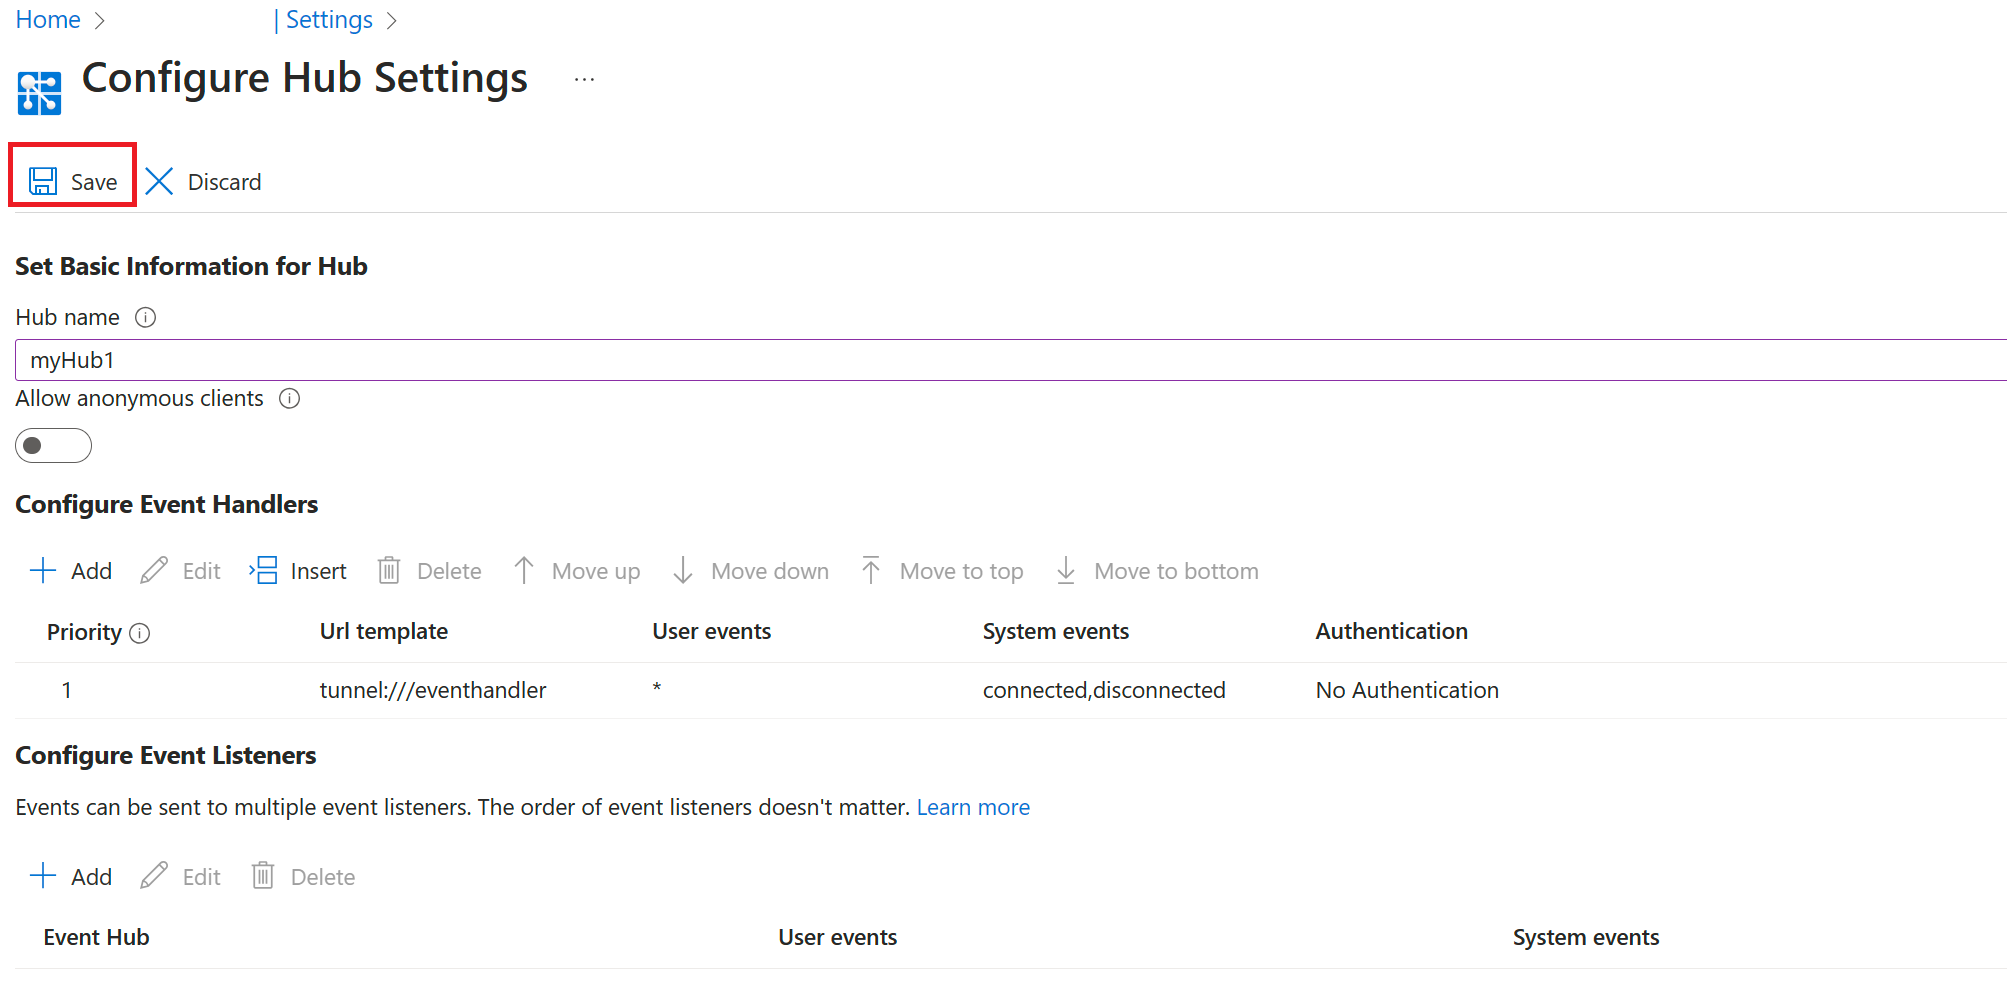Screen dimensions: 2007x1005
Task: Open the Priority info tooltip
Action: tap(141, 632)
